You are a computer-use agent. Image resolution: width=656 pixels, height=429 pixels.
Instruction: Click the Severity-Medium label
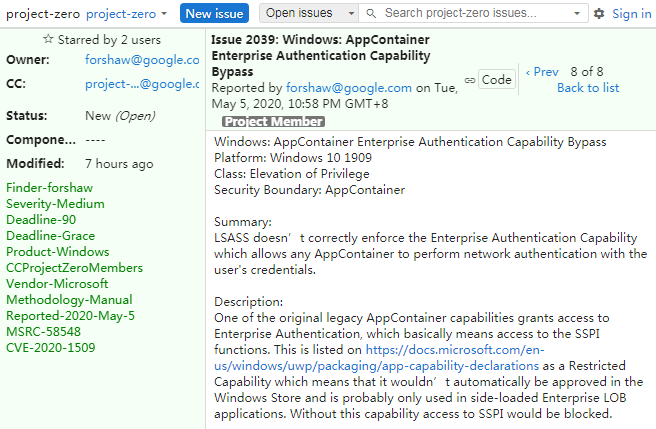tap(55, 204)
